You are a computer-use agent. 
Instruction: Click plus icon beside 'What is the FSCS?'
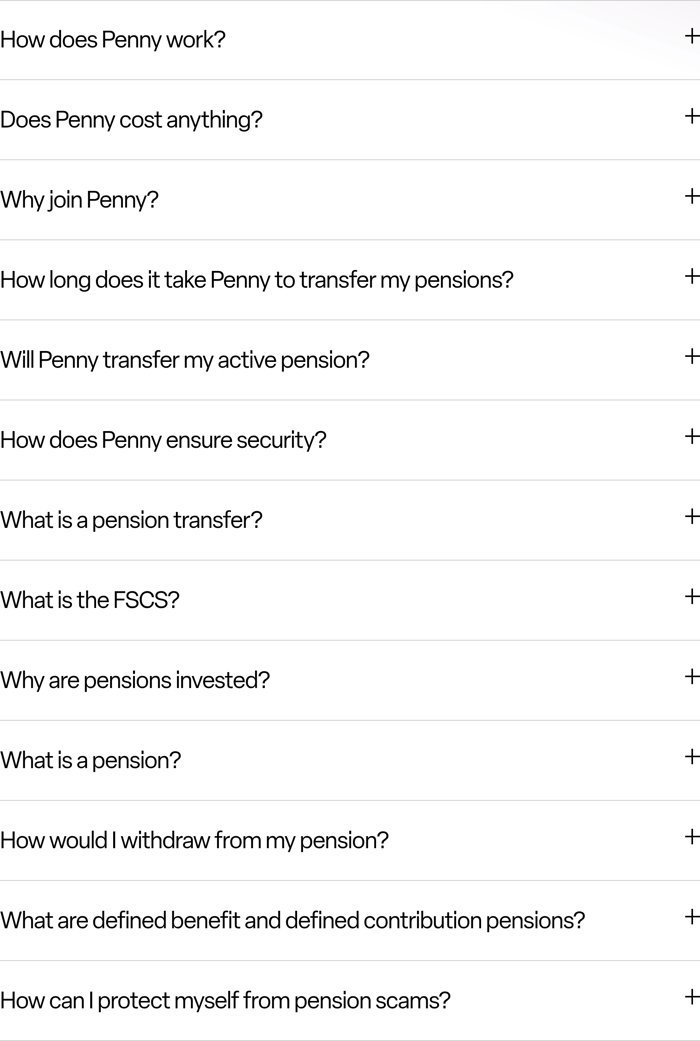(x=691, y=596)
